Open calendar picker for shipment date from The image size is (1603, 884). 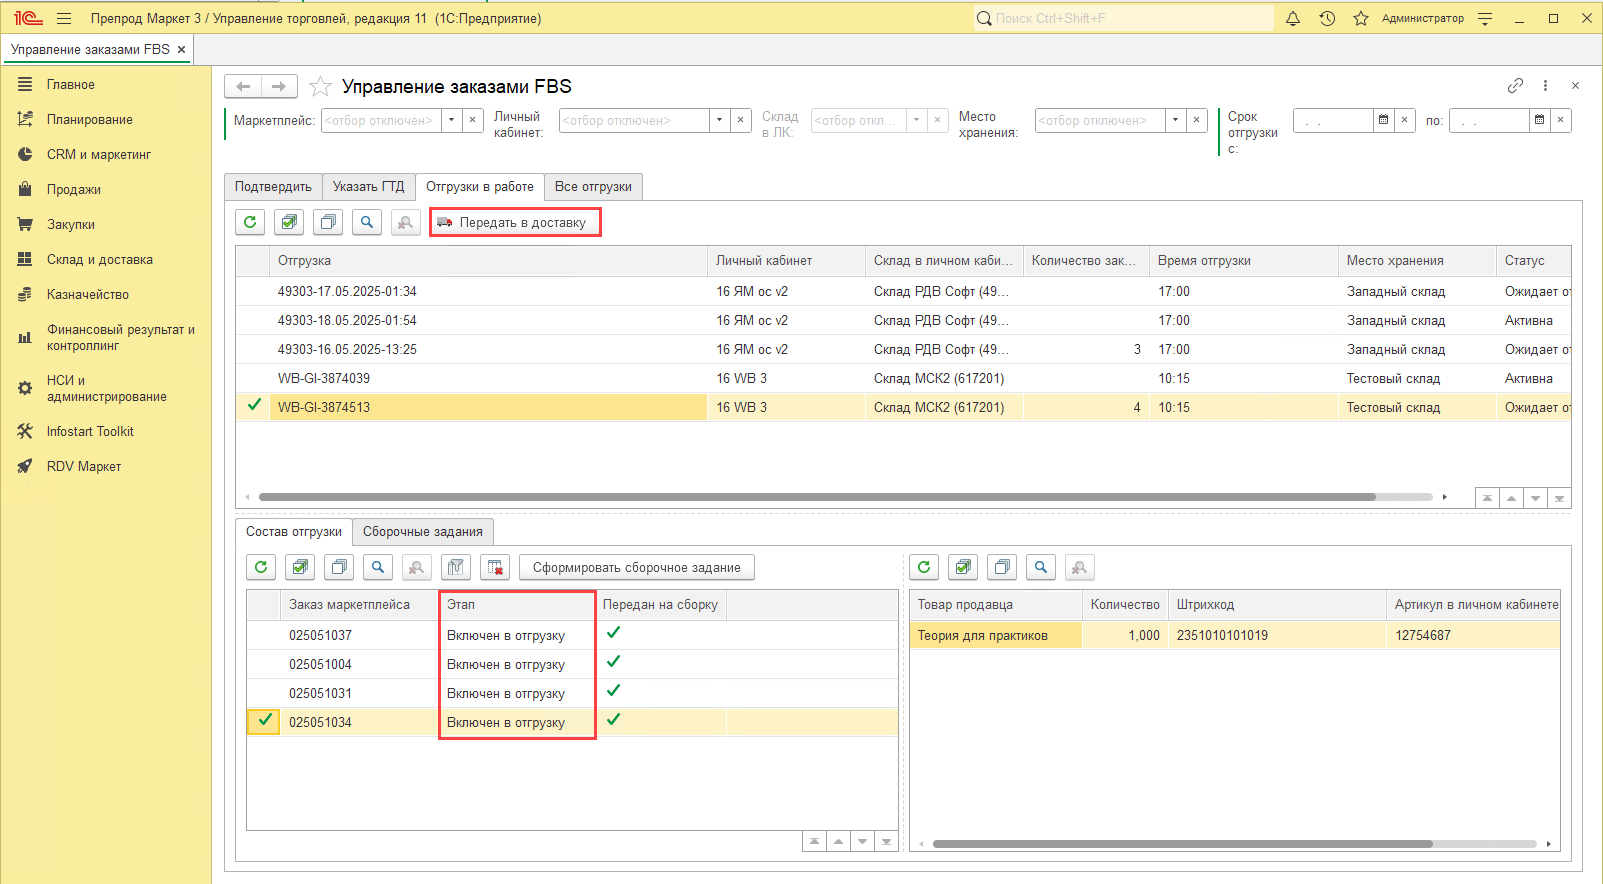click(x=1383, y=120)
